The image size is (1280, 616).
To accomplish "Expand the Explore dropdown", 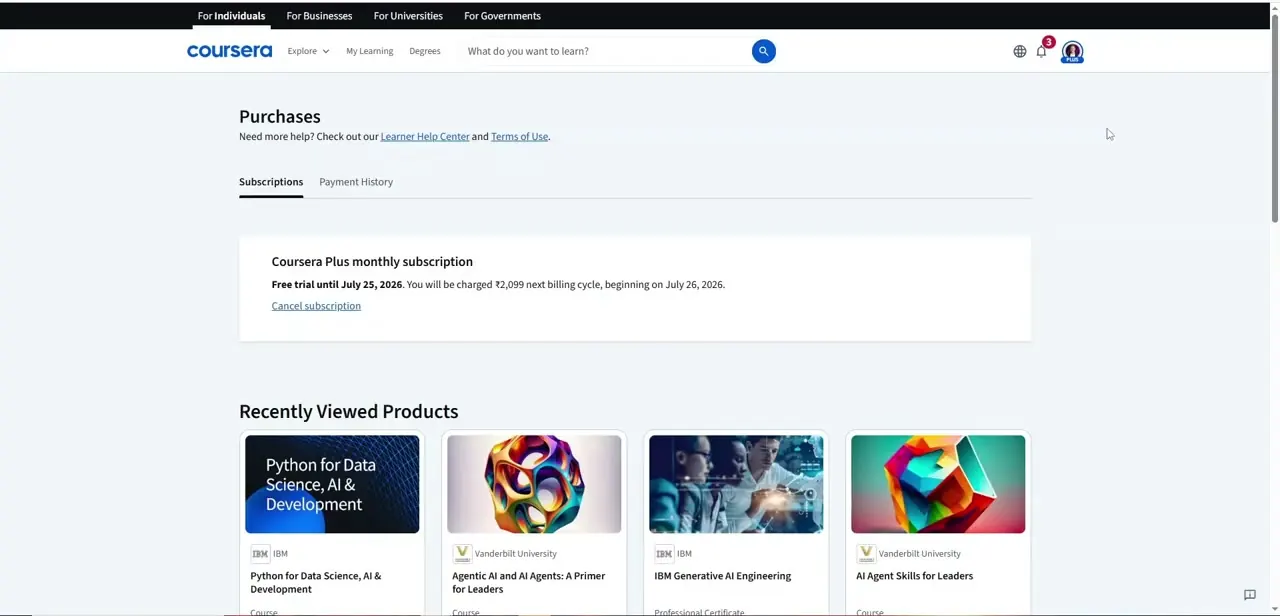I will click(308, 51).
